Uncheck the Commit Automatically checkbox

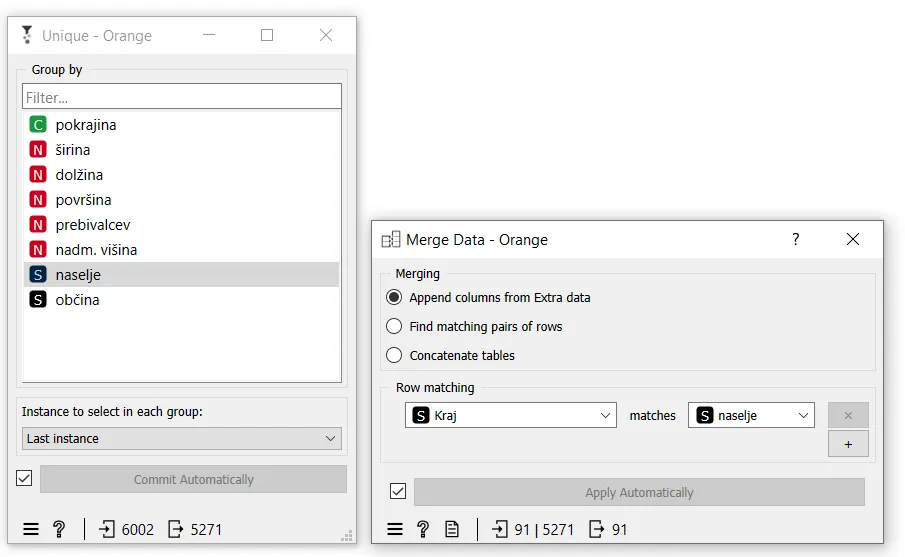coord(24,479)
